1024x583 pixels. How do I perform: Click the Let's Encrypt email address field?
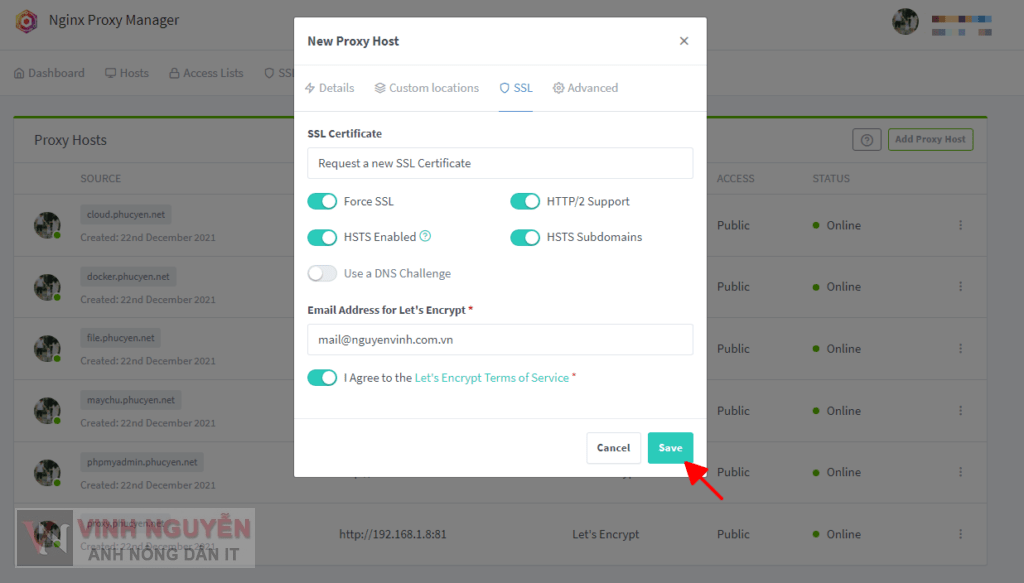[x=500, y=339]
